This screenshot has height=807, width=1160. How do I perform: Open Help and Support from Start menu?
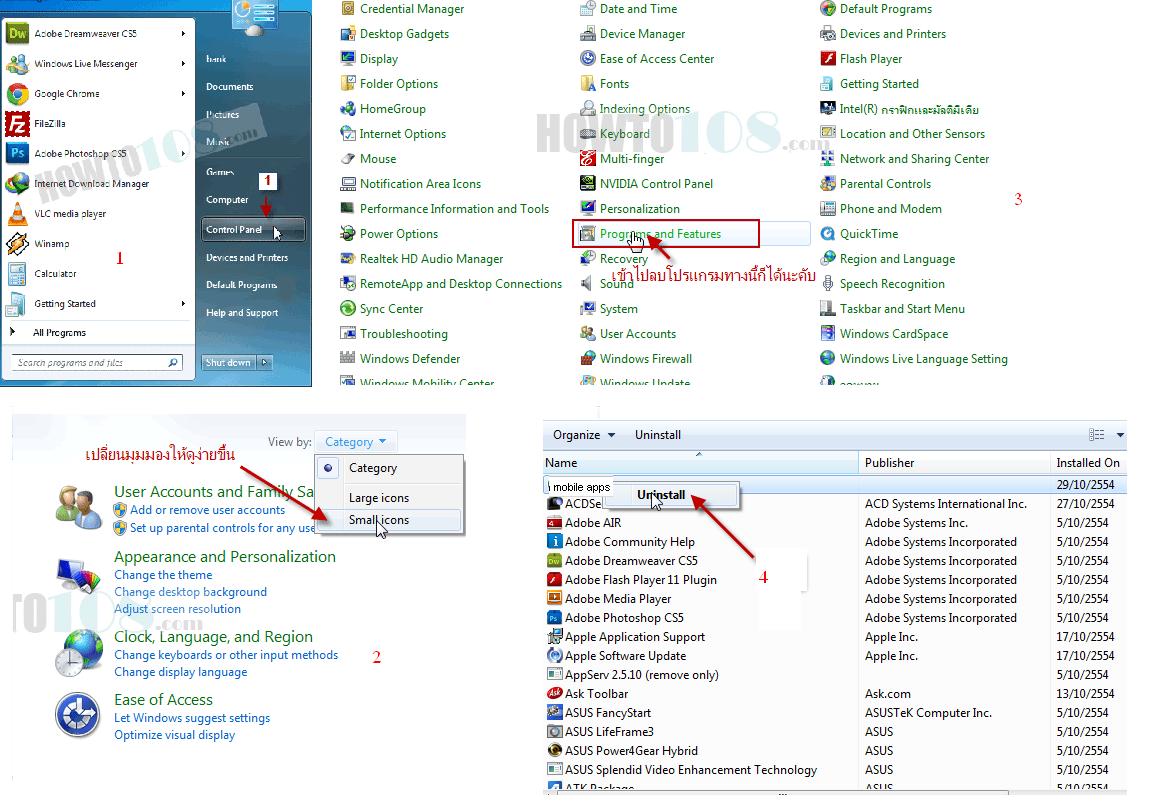pos(242,313)
